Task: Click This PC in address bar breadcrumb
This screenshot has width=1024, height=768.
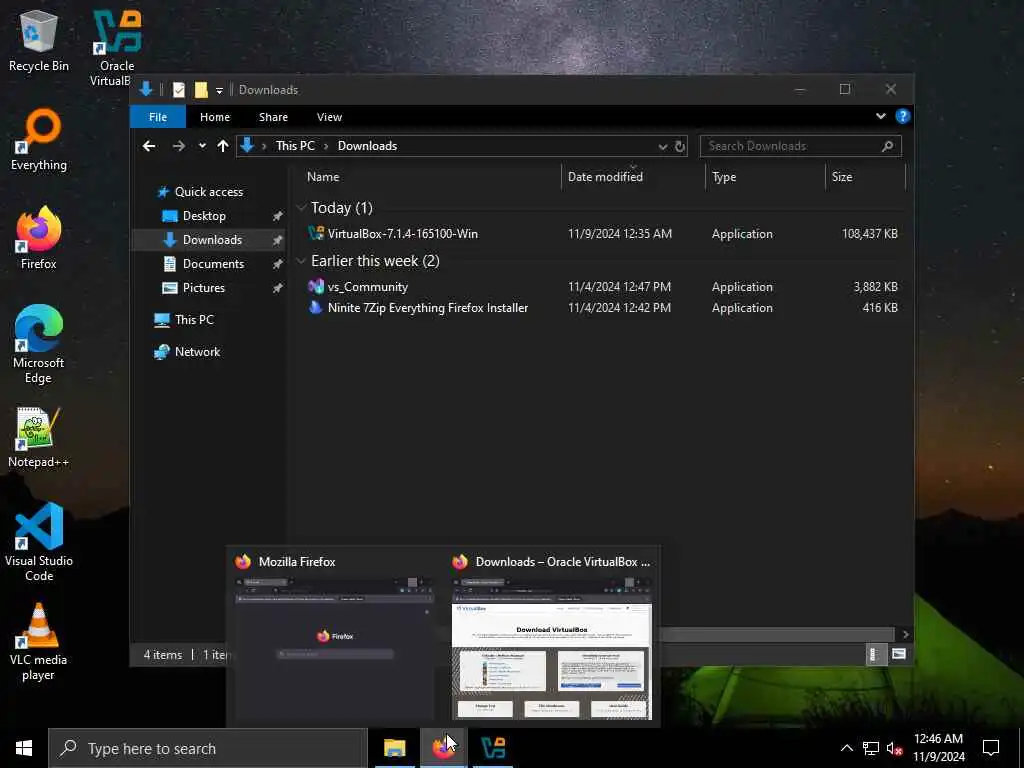Action: [295, 146]
